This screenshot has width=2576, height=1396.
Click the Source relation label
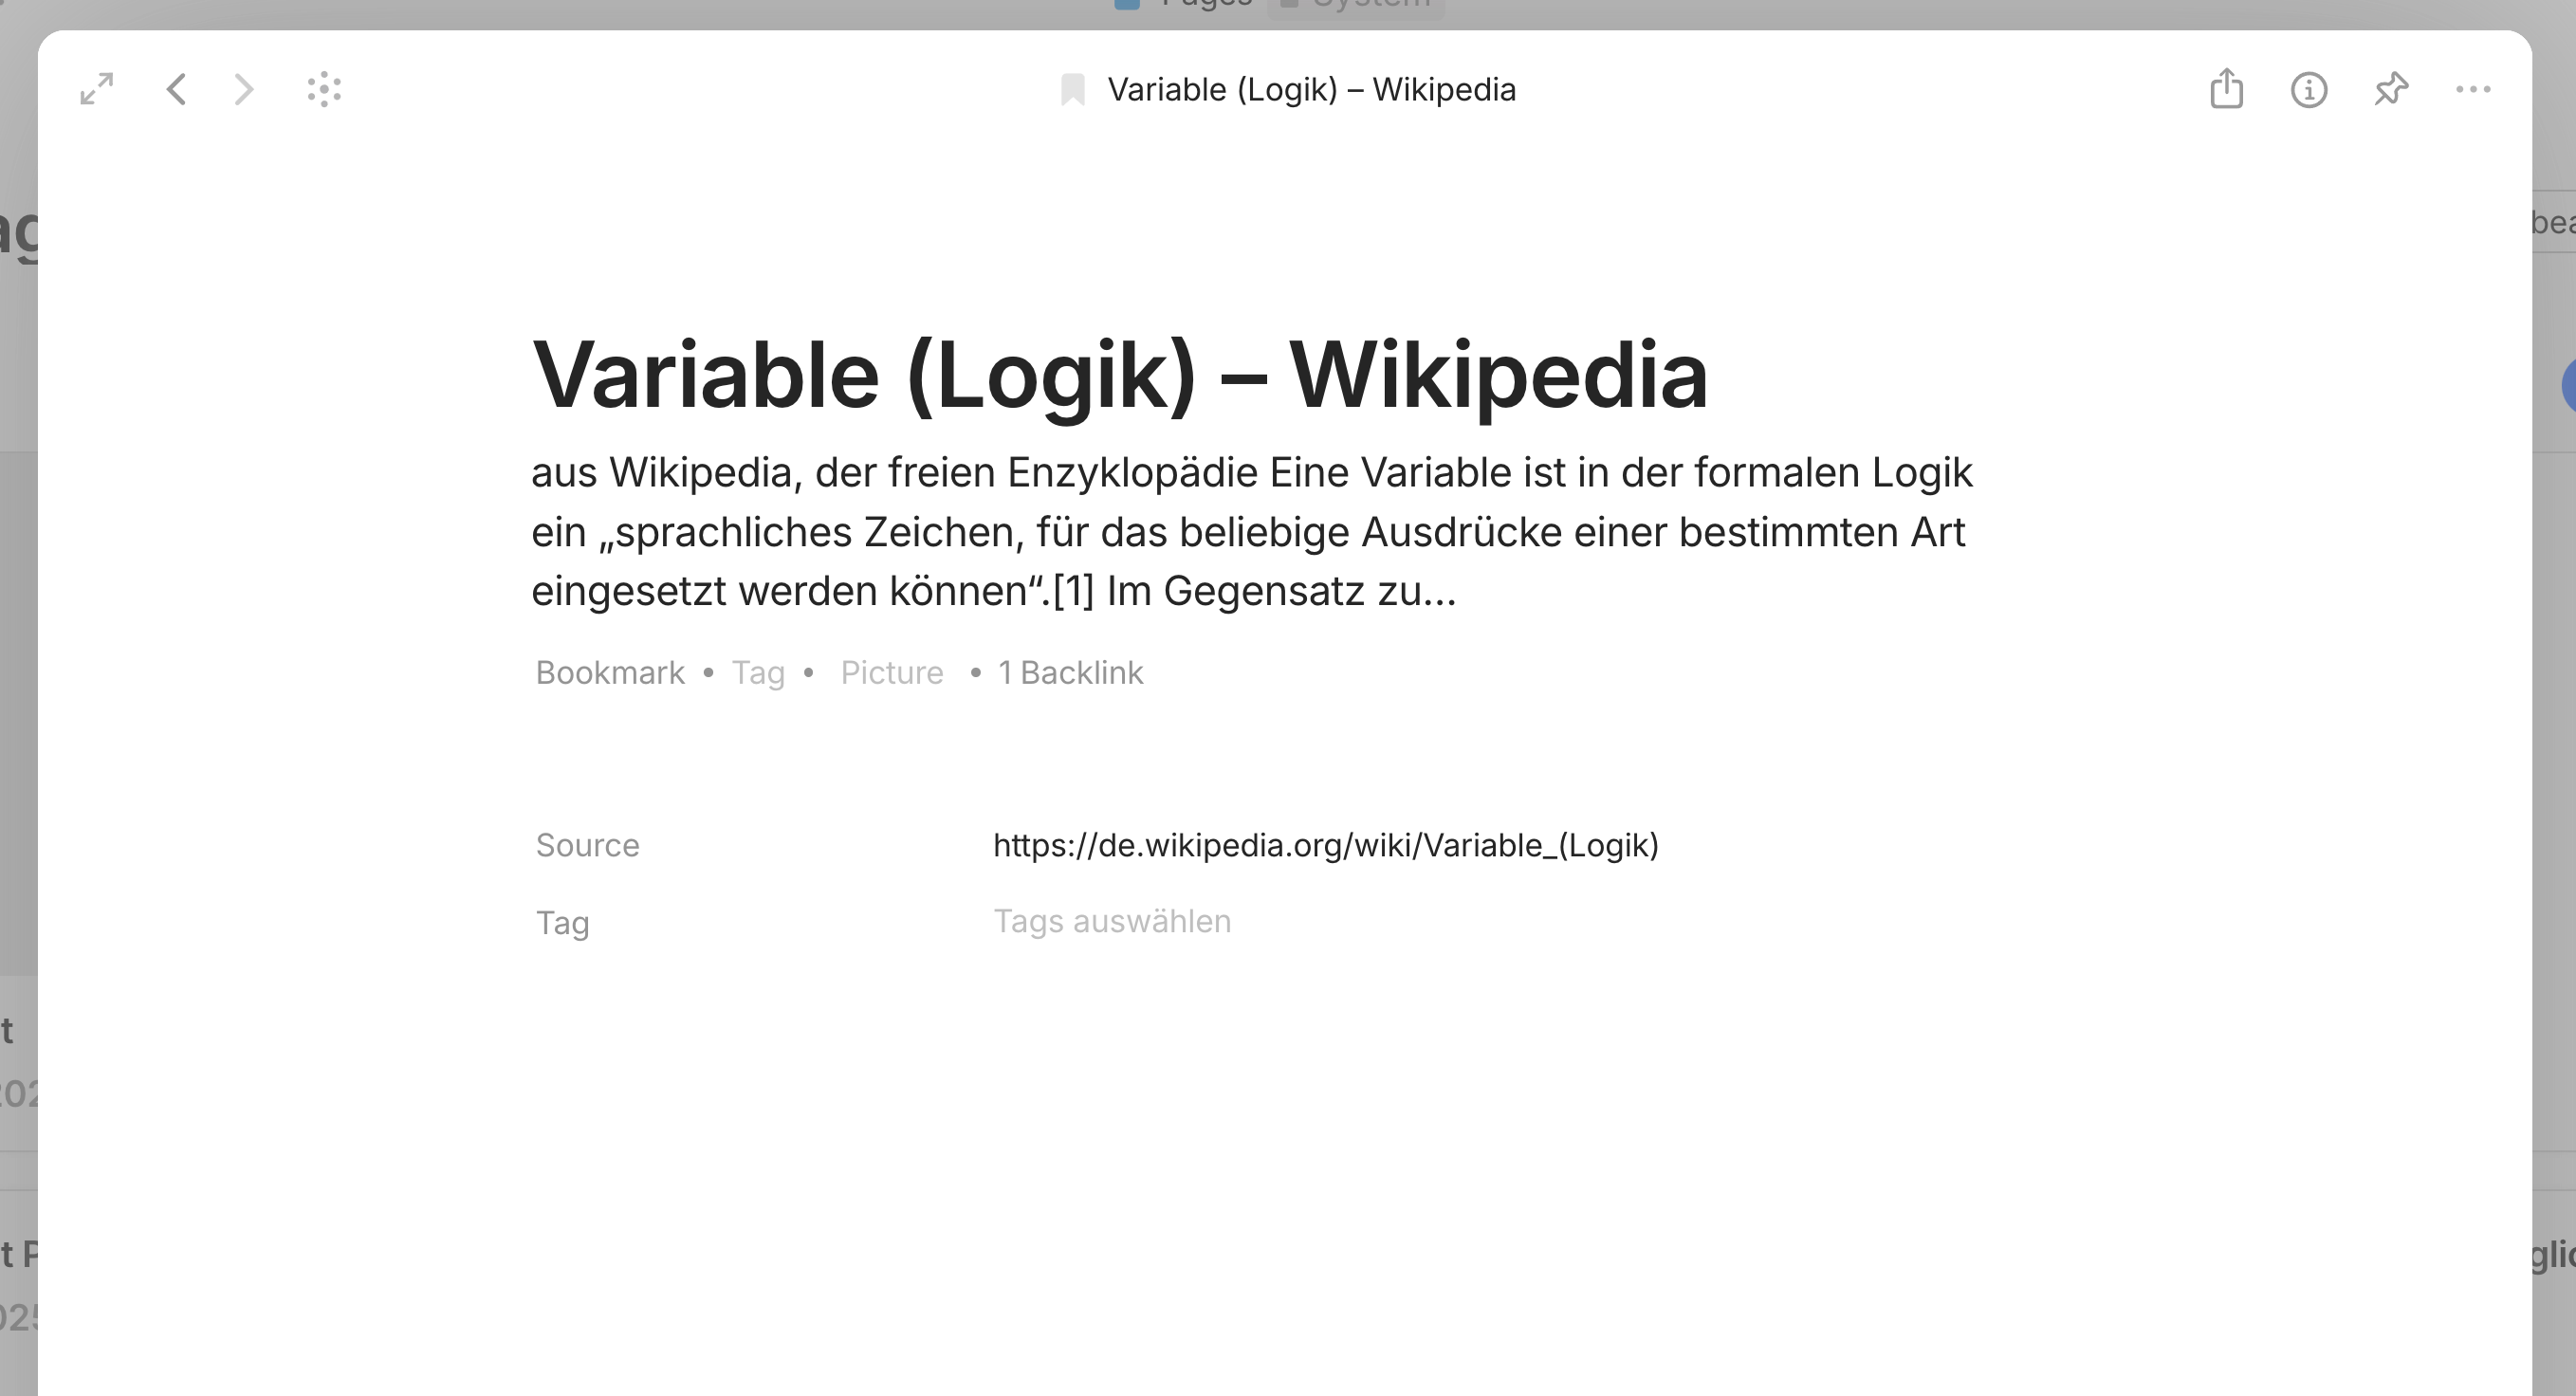click(587, 845)
